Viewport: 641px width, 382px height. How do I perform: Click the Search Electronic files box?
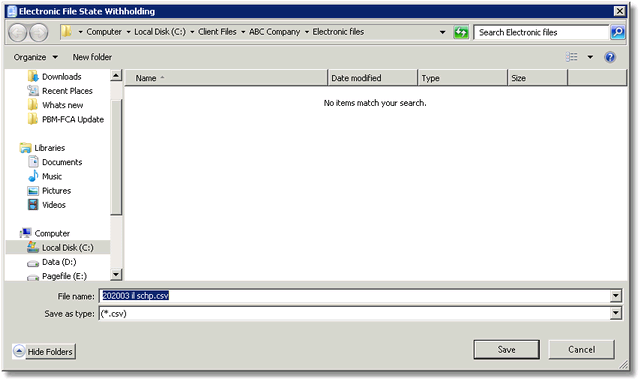click(542, 32)
